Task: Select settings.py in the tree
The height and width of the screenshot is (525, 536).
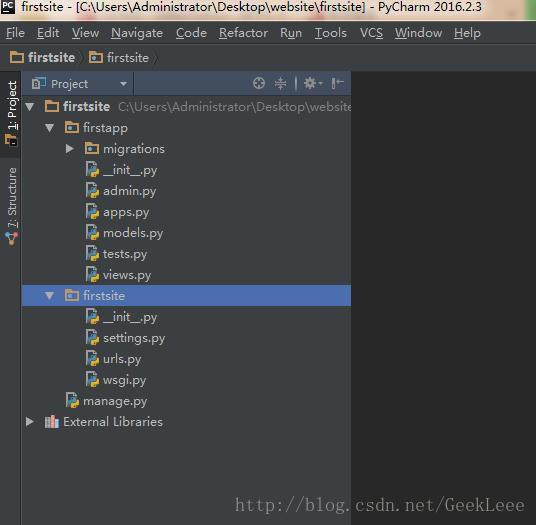Action: point(186,338)
